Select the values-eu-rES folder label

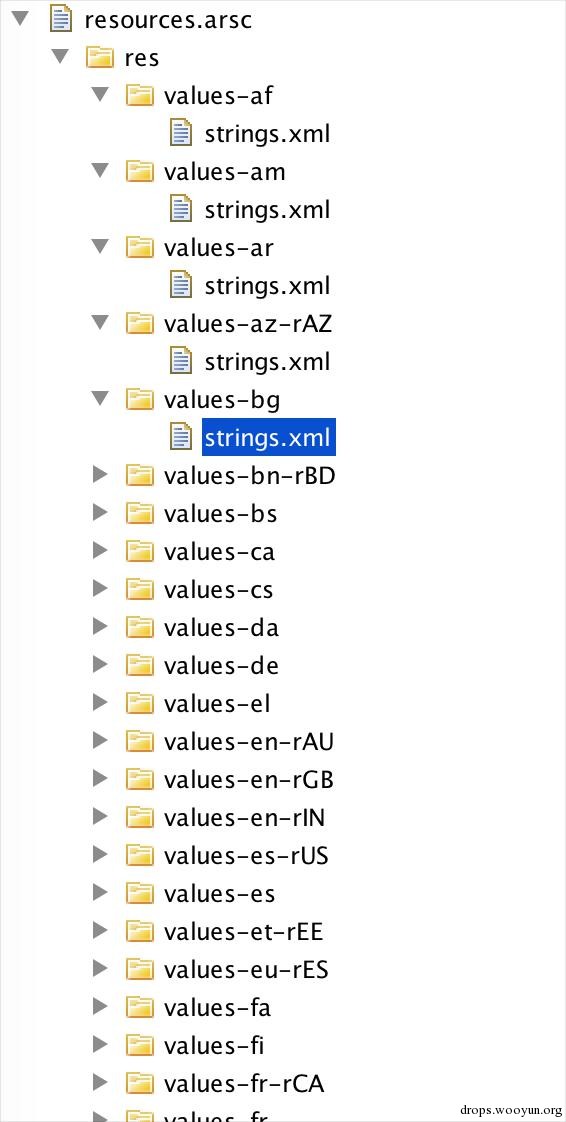[x=245, y=970]
